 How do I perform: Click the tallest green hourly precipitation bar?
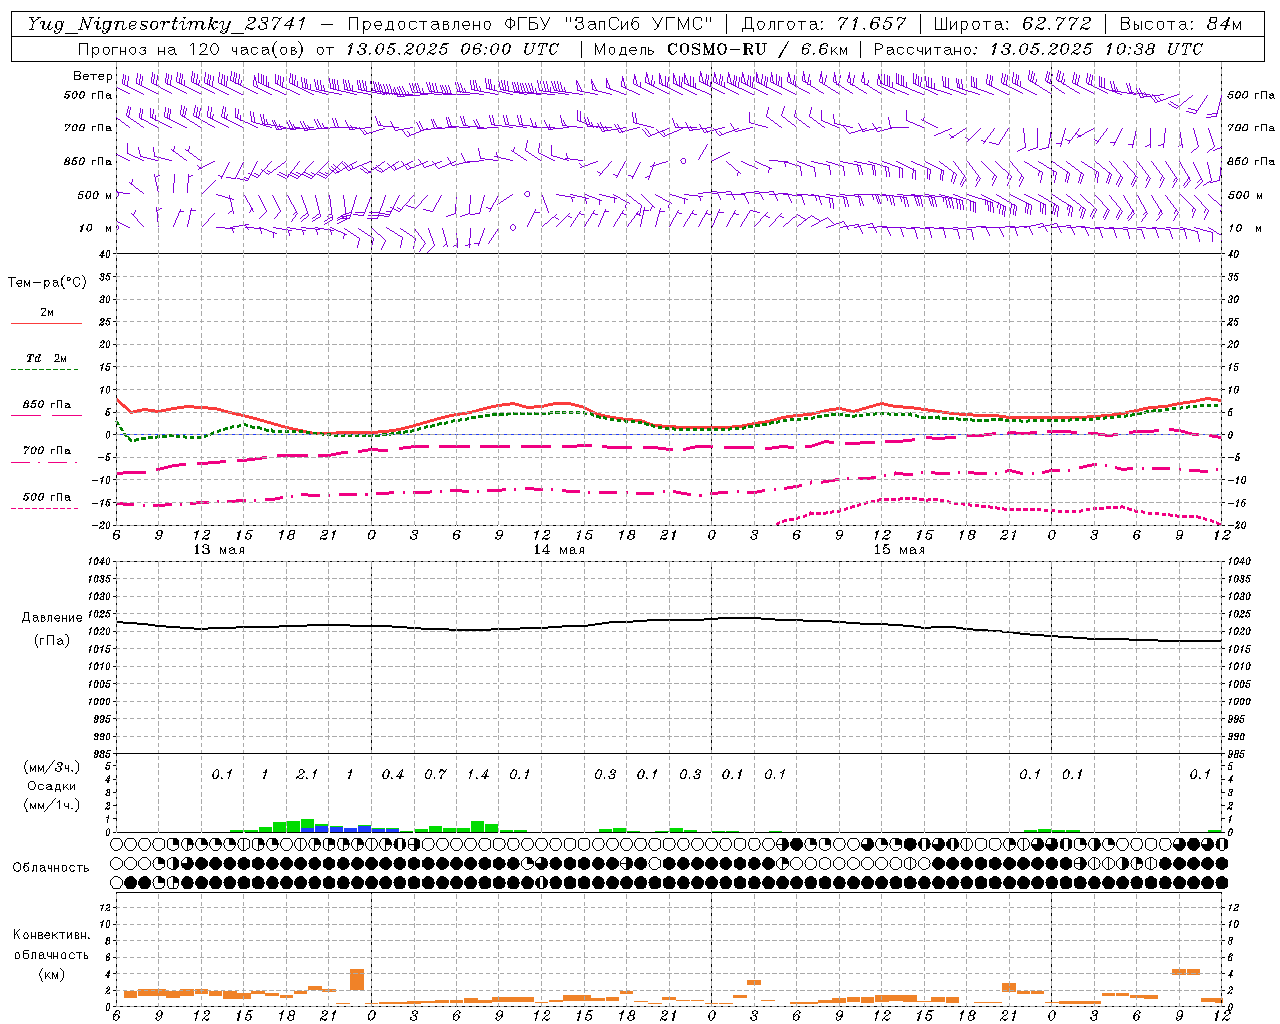pyautogui.click(x=307, y=823)
